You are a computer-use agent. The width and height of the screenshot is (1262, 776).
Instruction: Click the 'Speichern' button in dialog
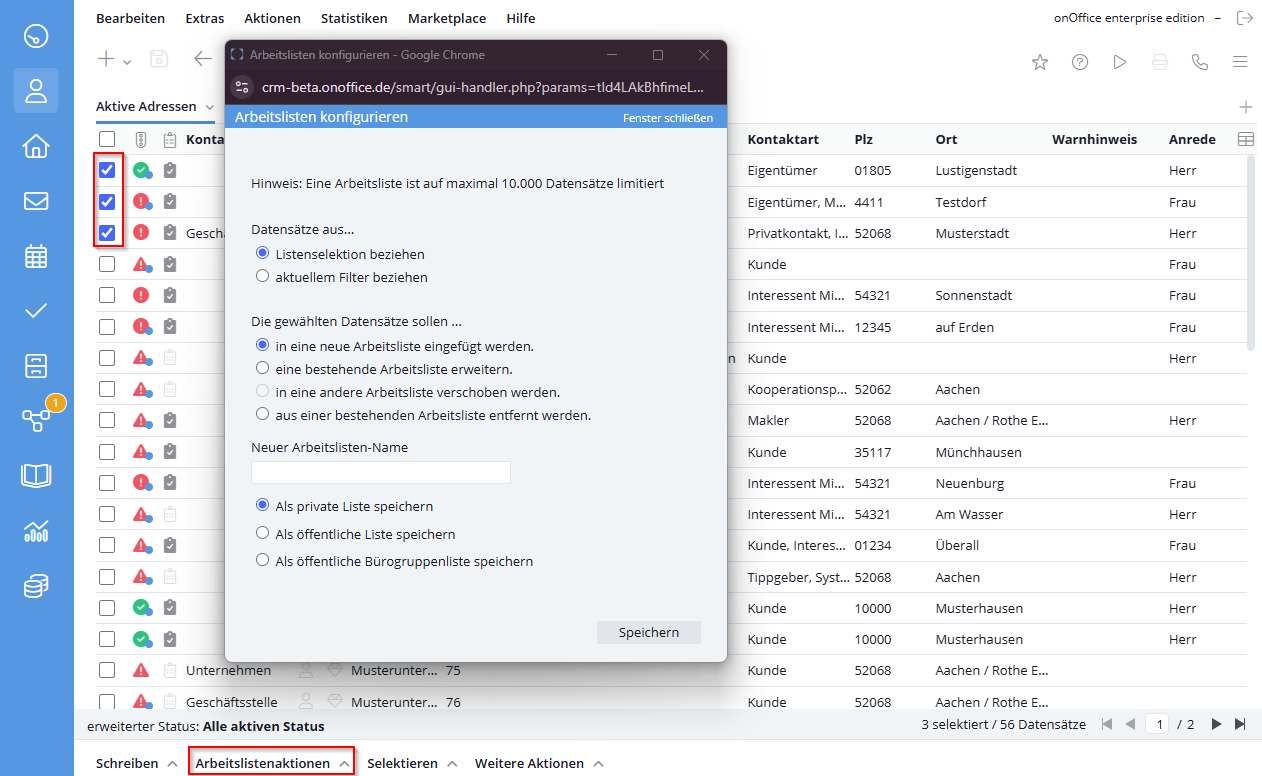(649, 632)
